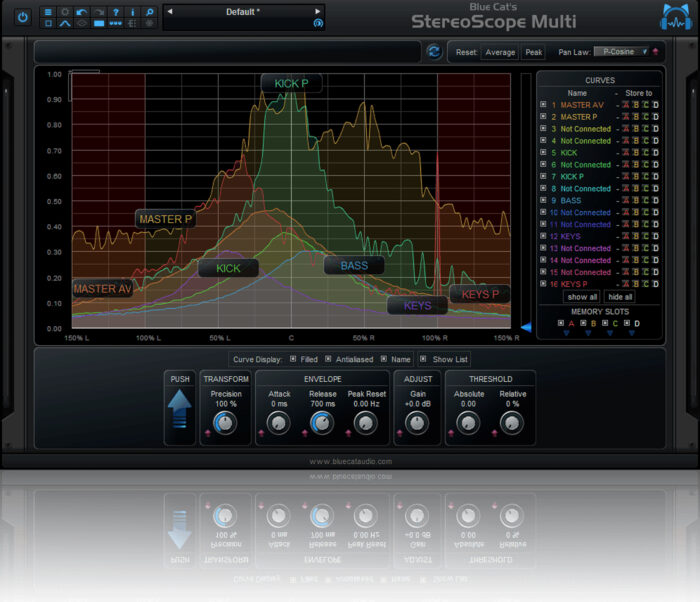
Task: Open the Pan Law P-Cosine dropdown
Action: [621, 52]
